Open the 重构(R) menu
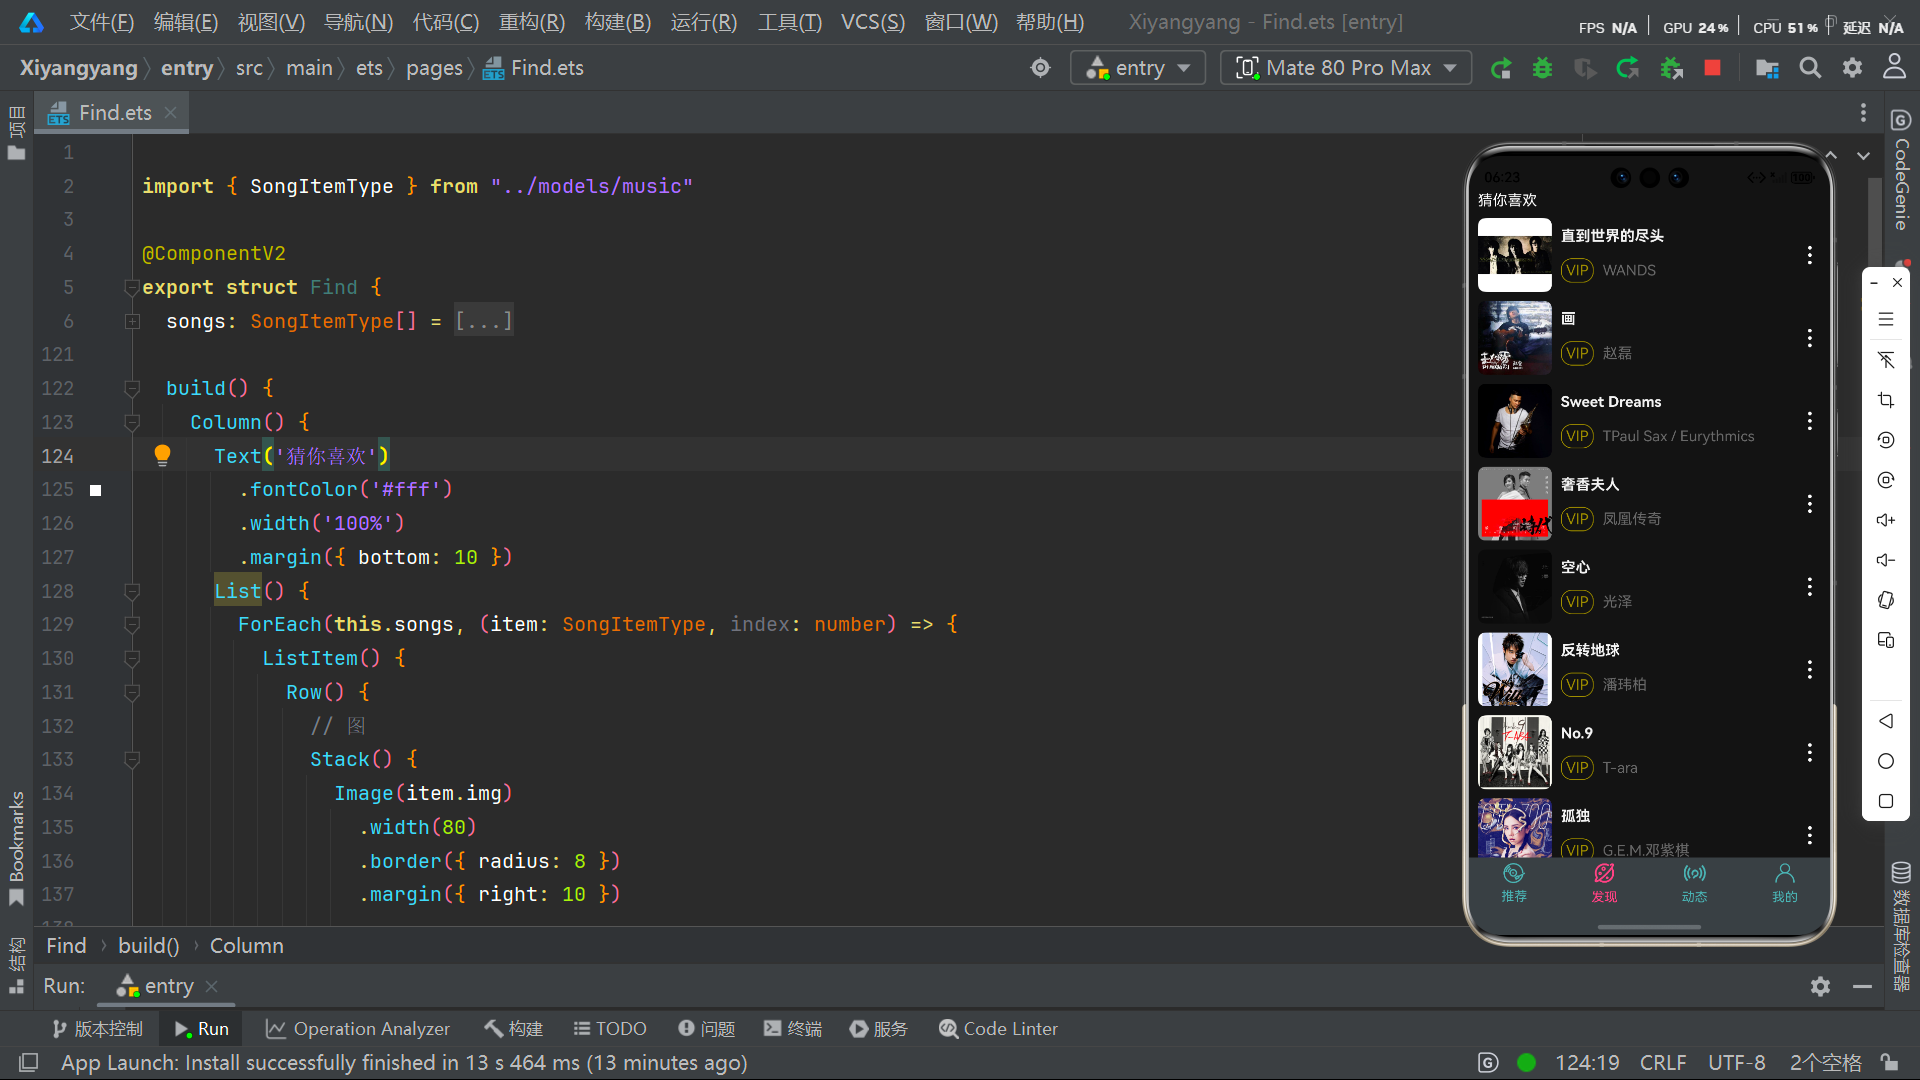 [531, 22]
